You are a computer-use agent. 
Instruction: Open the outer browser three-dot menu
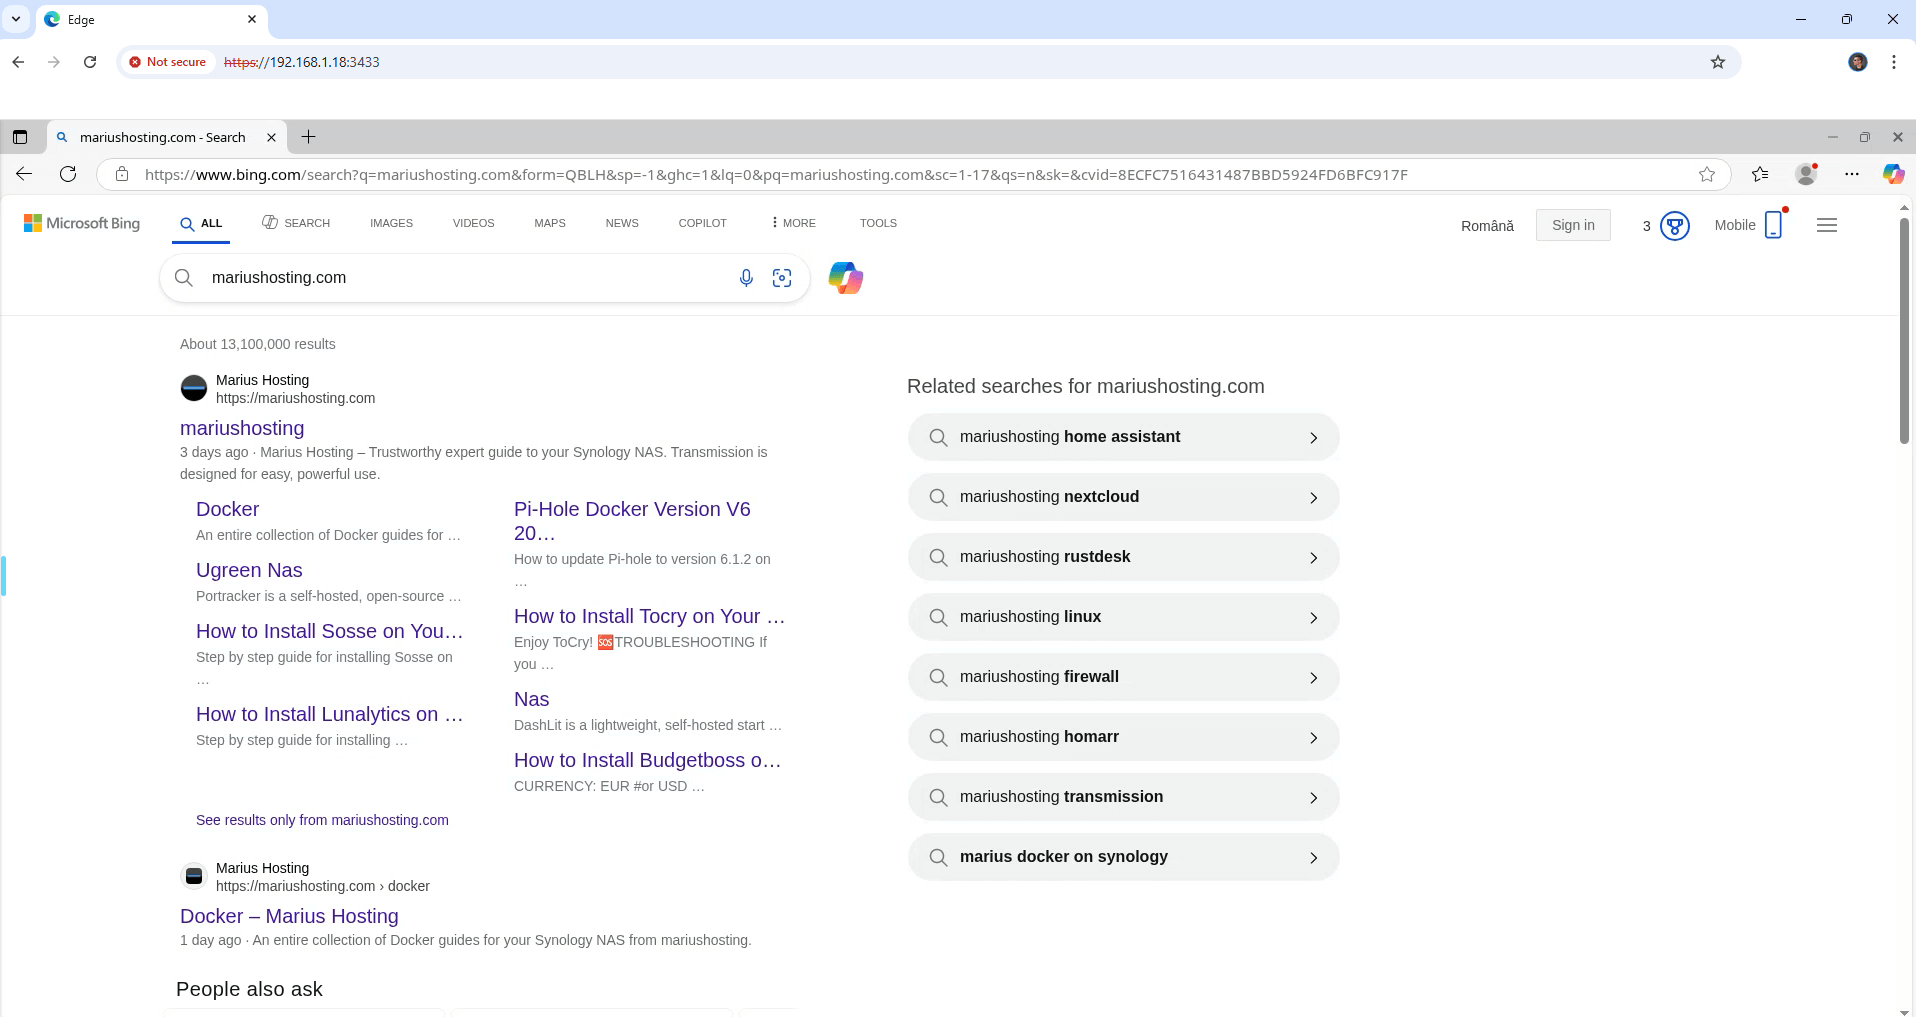coord(1894,62)
